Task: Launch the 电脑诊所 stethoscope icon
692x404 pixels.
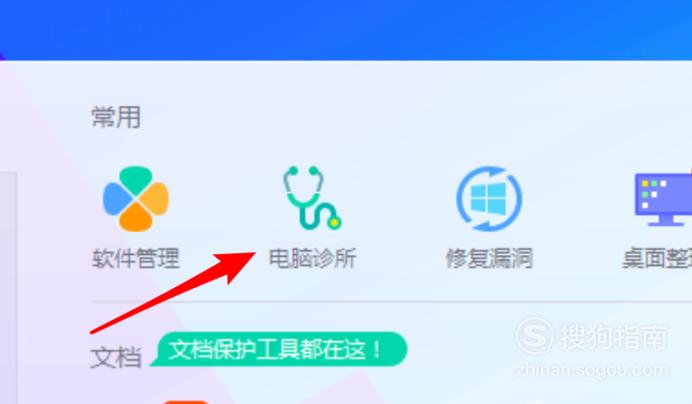Action: pos(312,198)
